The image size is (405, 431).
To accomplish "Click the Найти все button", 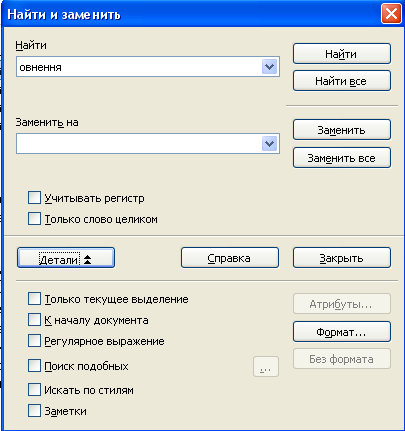I will click(x=342, y=81).
